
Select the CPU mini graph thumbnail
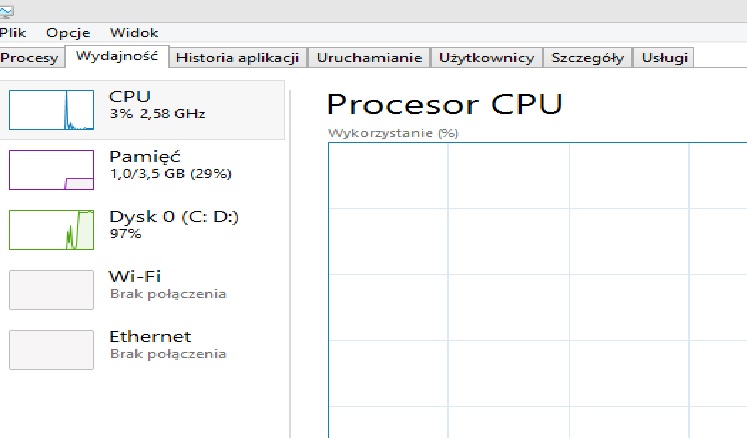click(x=51, y=109)
